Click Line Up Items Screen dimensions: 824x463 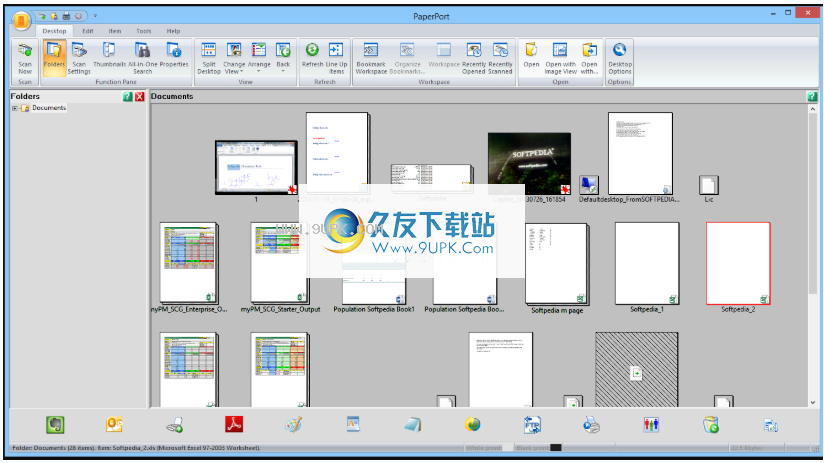pos(336,58)
